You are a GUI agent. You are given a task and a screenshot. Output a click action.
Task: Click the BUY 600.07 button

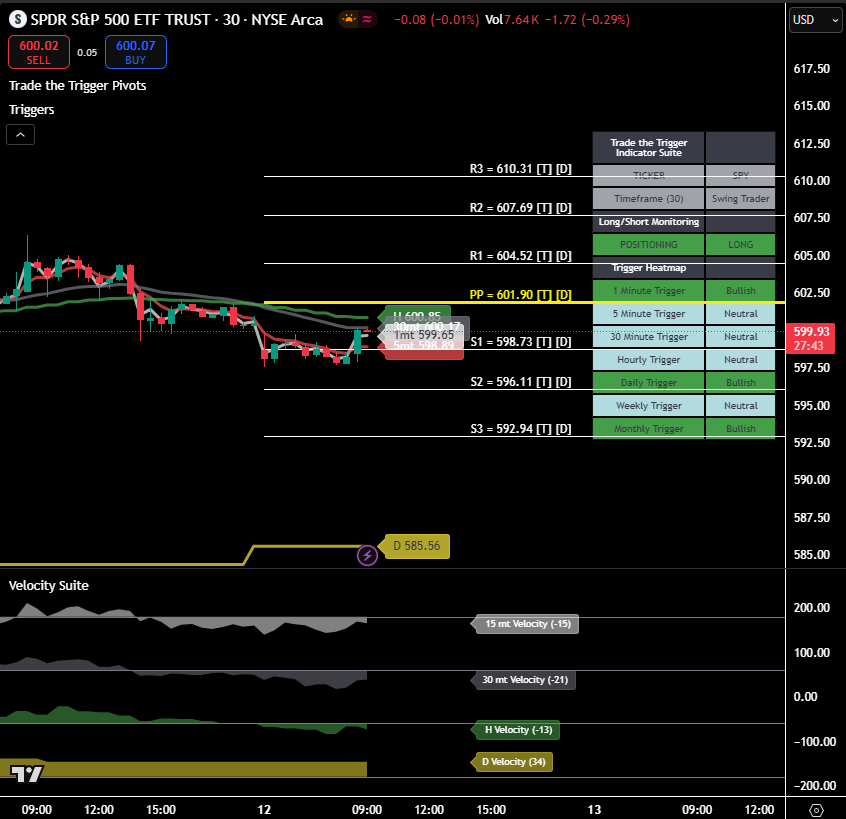tap(135, 52)
